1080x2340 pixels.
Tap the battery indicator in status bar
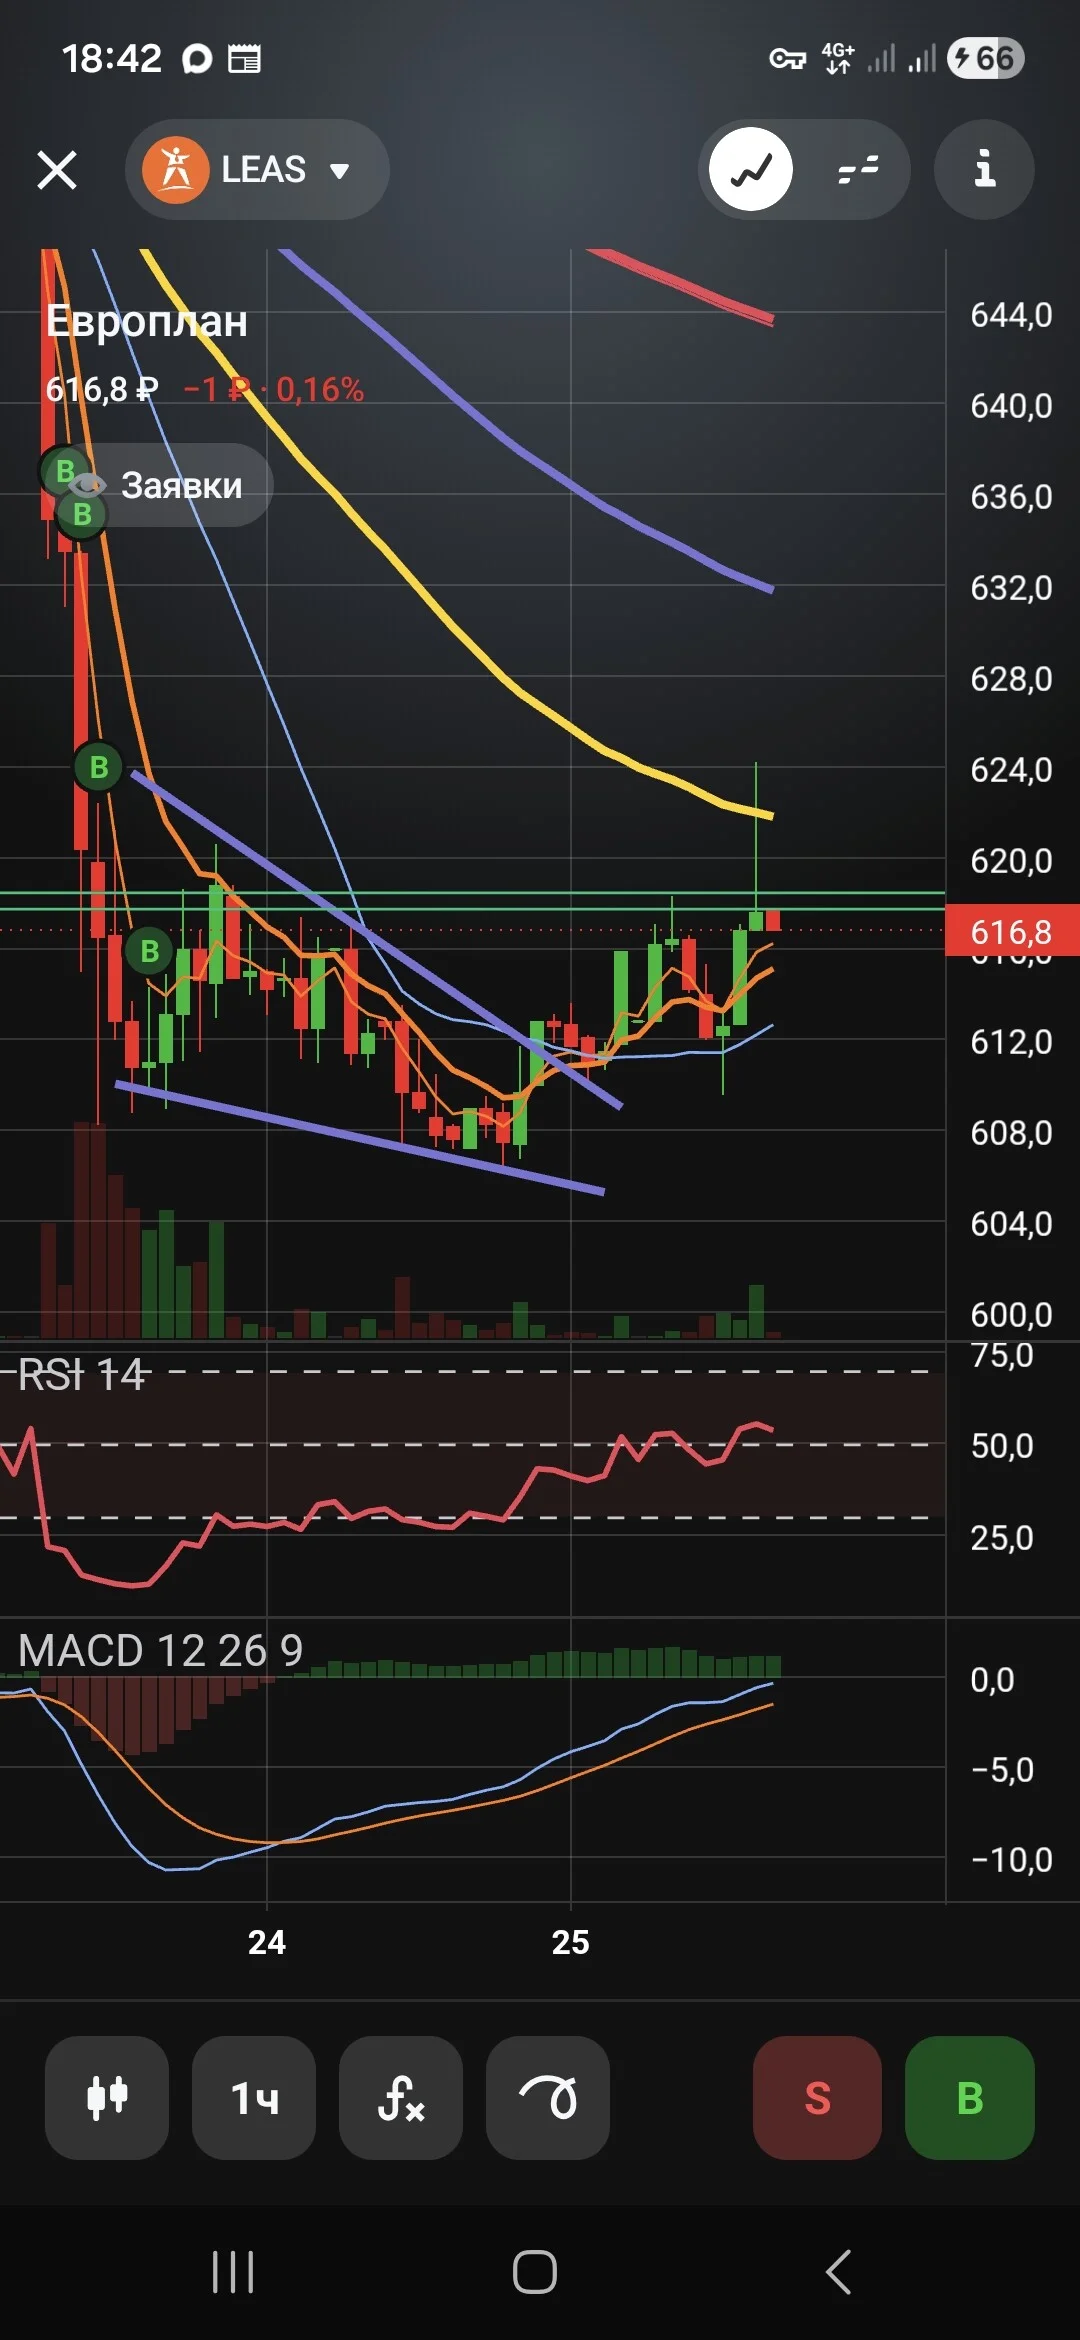(986, 58)
